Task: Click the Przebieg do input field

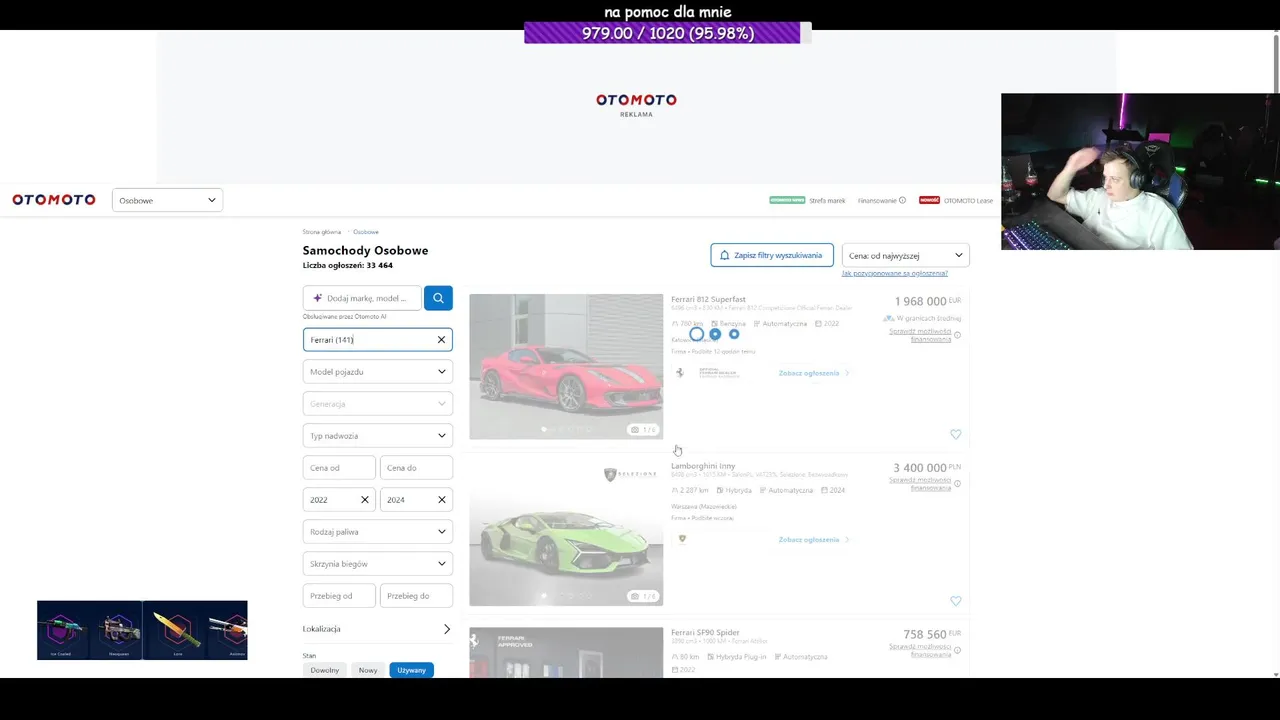Action: [x=416, y=596]
